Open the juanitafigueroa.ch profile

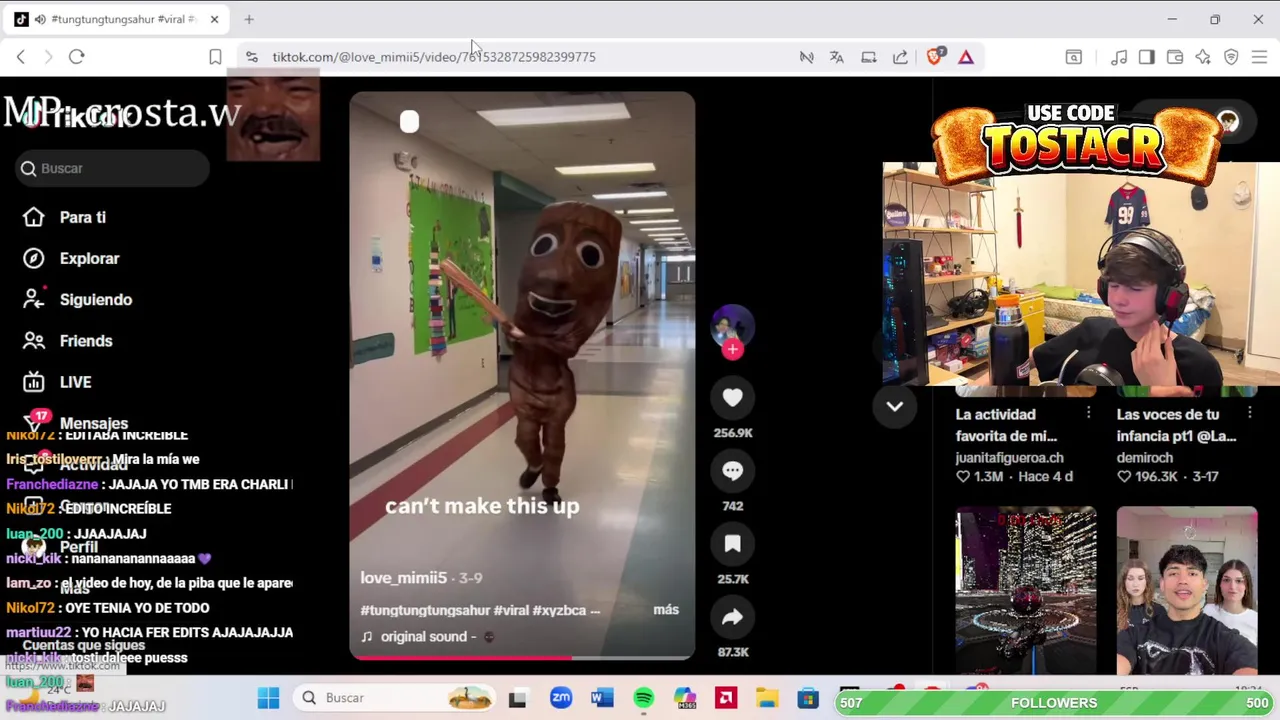point(1009,457)
